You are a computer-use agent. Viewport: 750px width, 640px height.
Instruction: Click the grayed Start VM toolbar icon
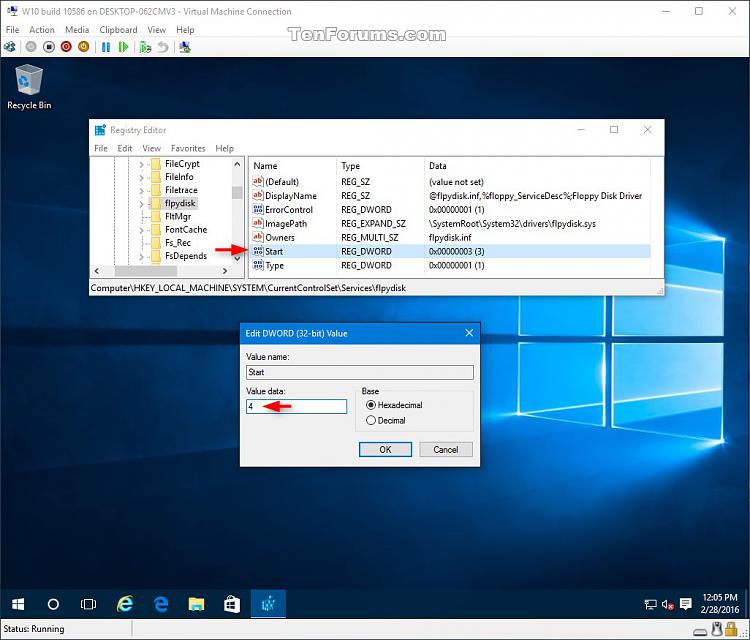click(x=31, y=47)
